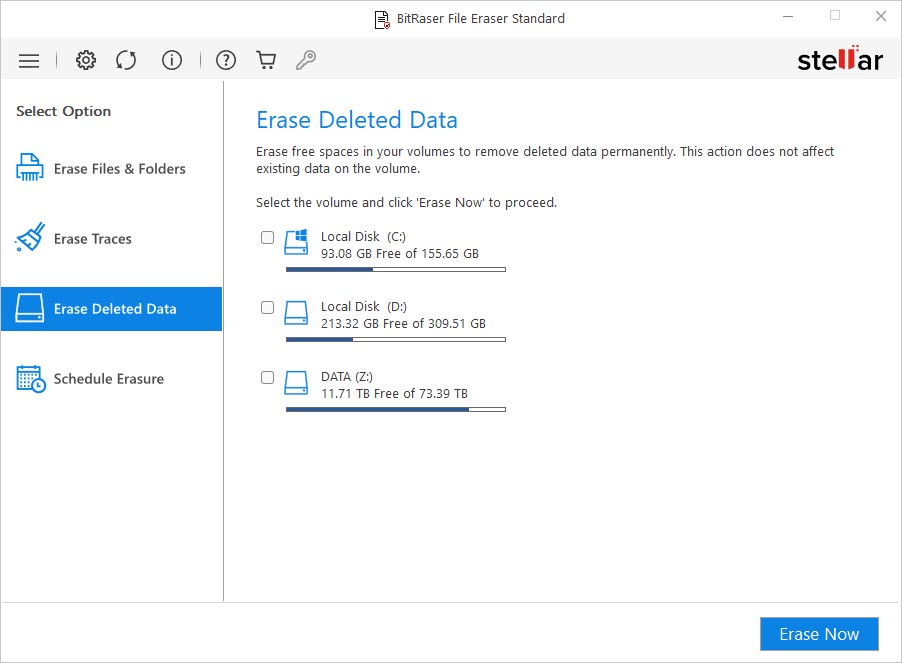The height and width of the screenshot is (663, 902).
Task: Click the refresh/update icon
Action: [126, 60]
